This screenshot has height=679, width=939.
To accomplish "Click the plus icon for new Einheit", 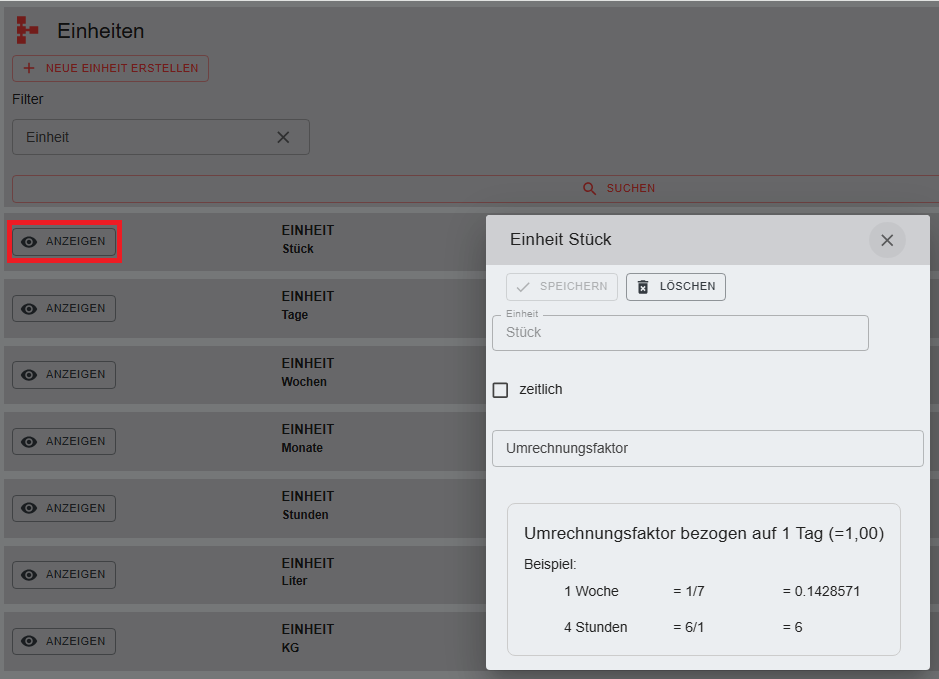I will click(28, 69).
